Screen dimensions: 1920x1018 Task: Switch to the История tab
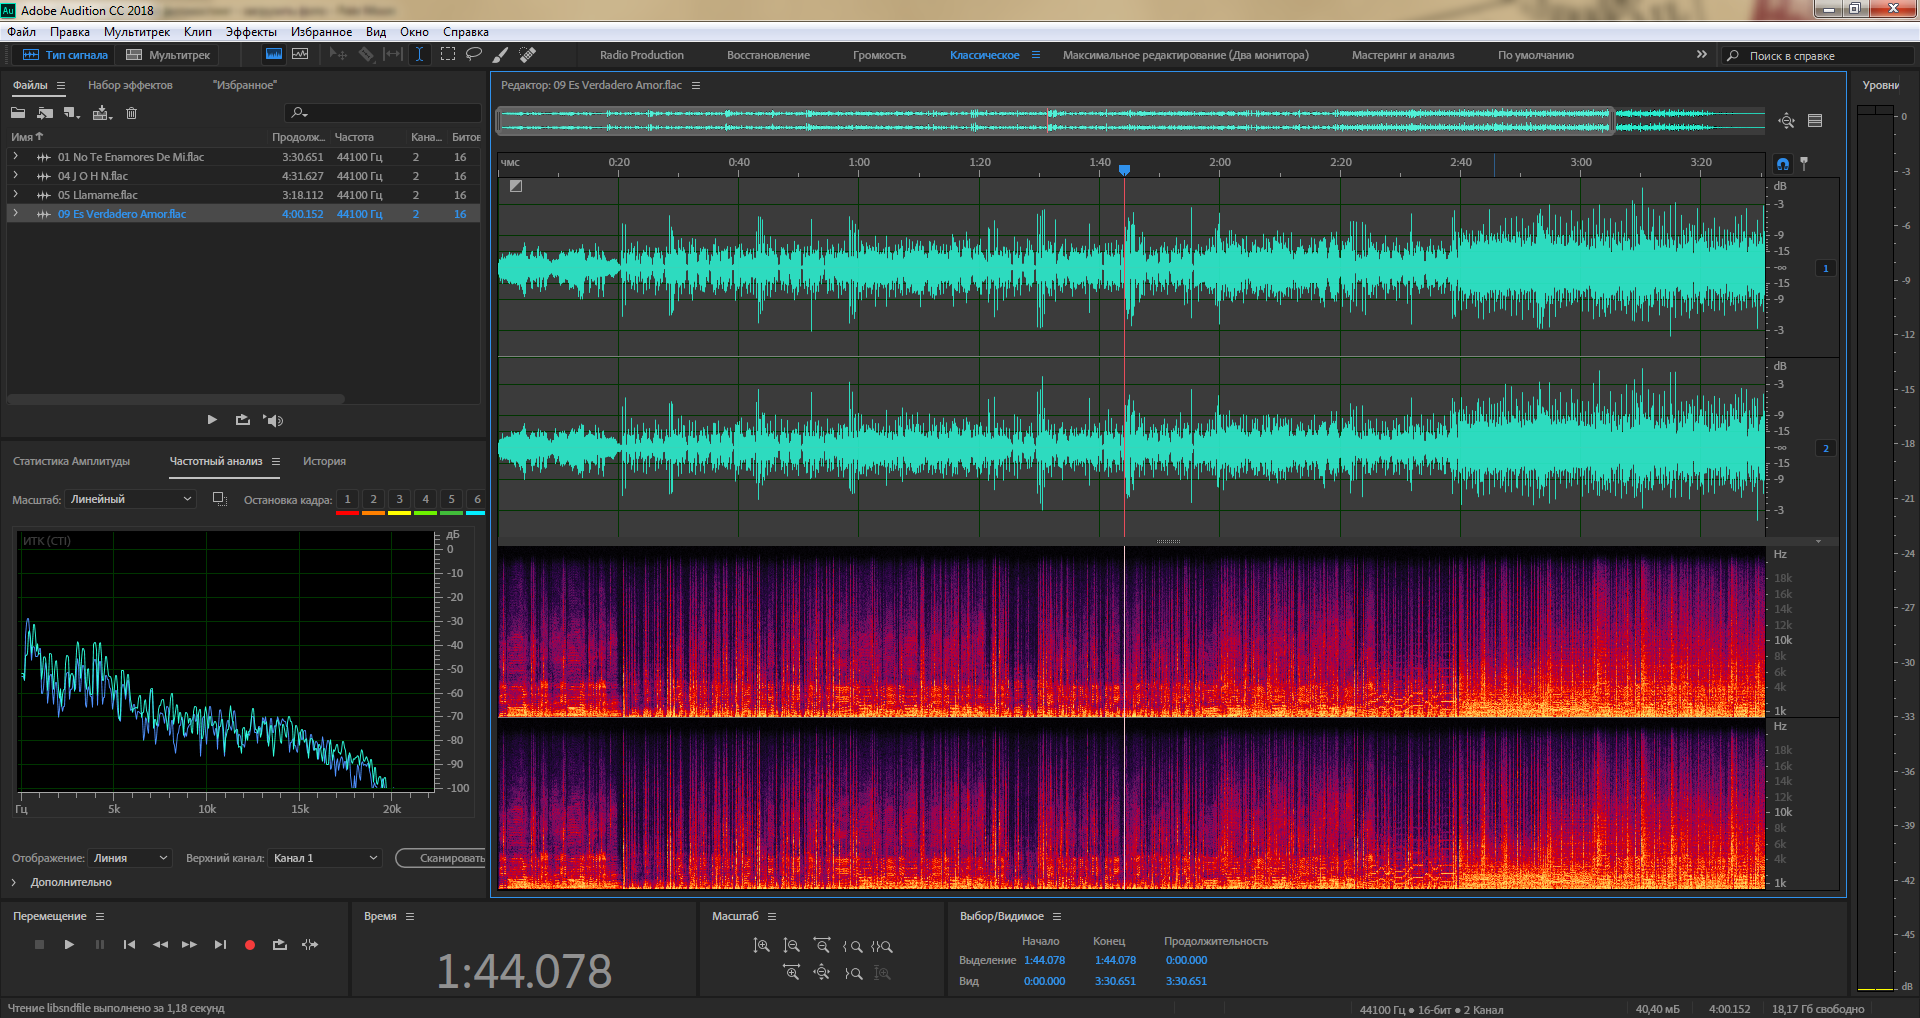coord(324,461)
